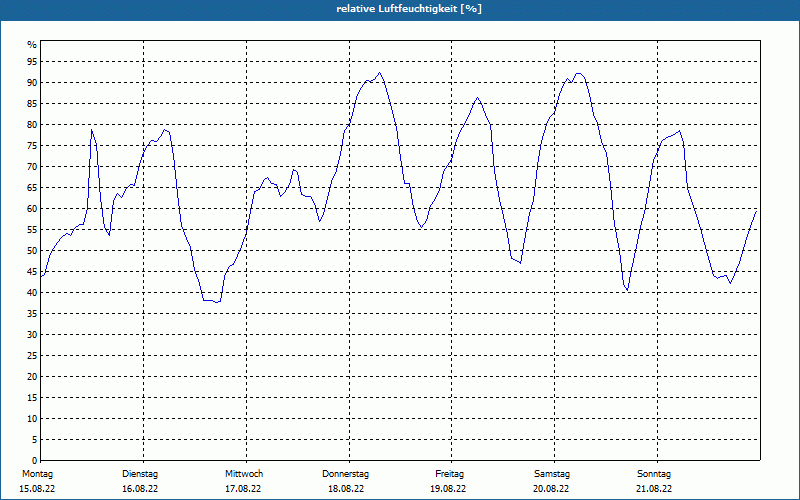Select the 'Montag' day label
800x500 pixels.
(x=37, y=474)
